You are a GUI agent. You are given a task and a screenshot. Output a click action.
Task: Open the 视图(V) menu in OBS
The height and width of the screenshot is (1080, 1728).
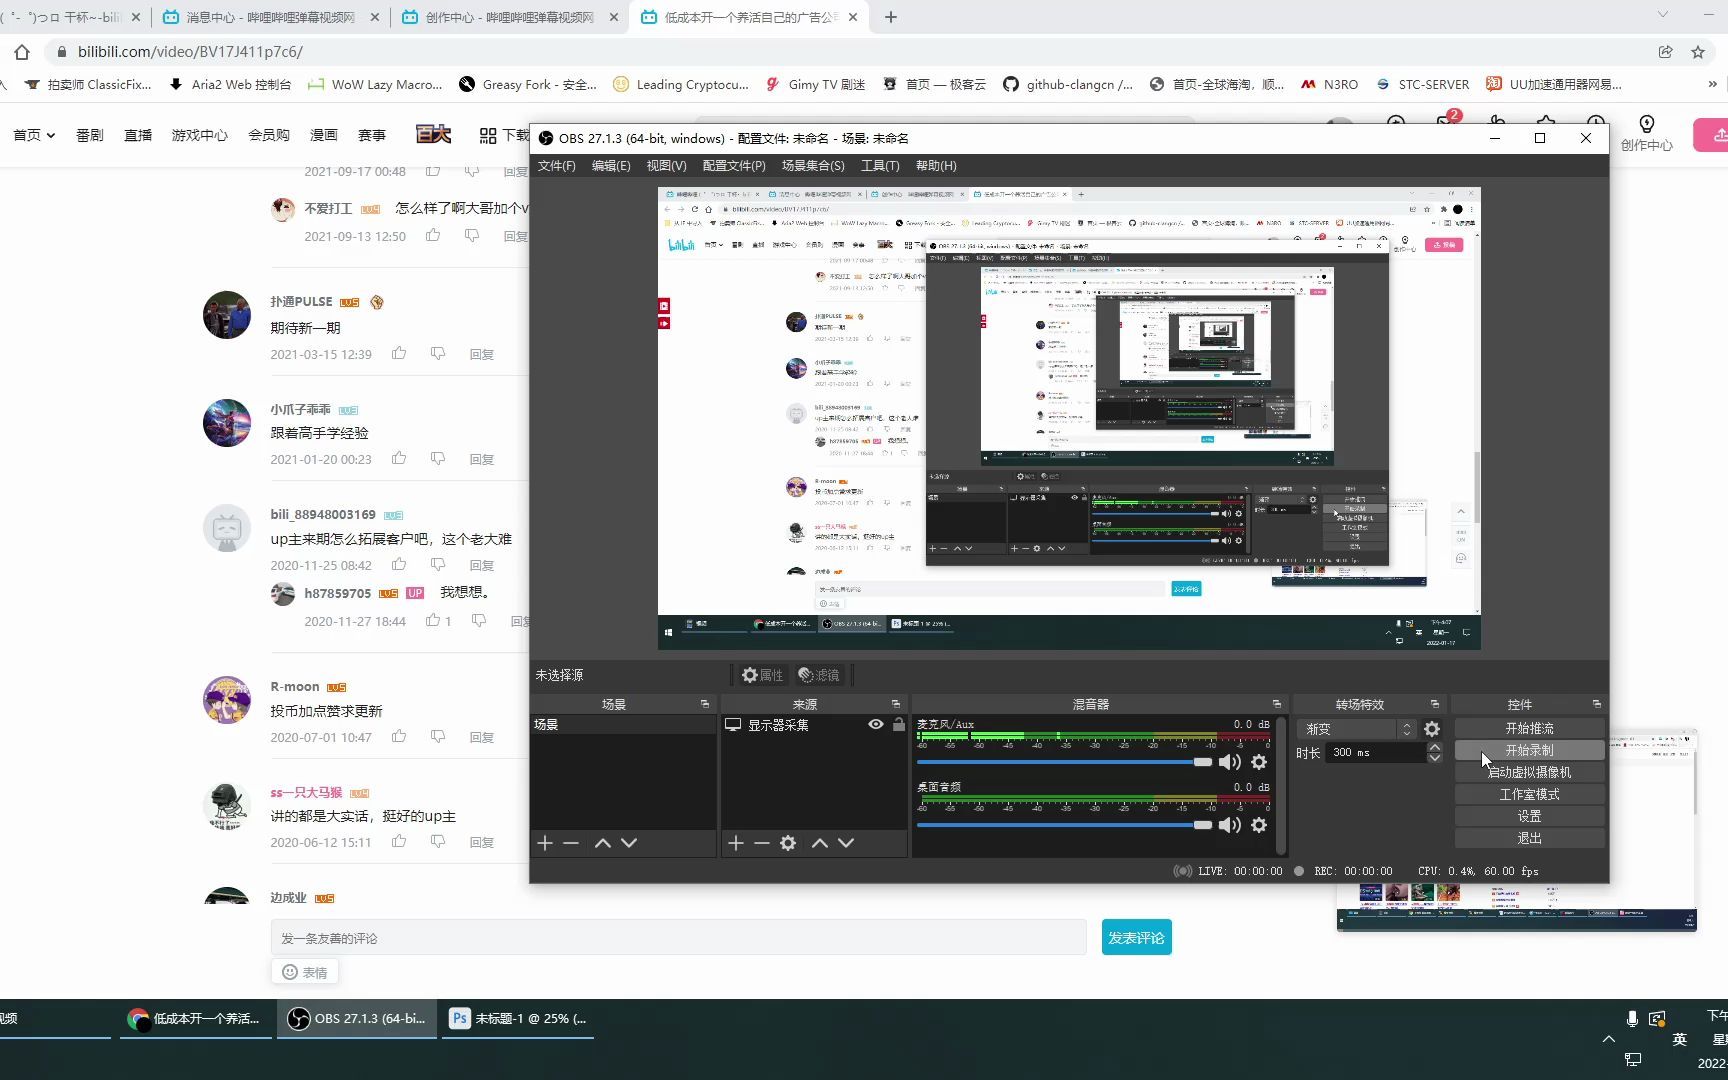666,166
